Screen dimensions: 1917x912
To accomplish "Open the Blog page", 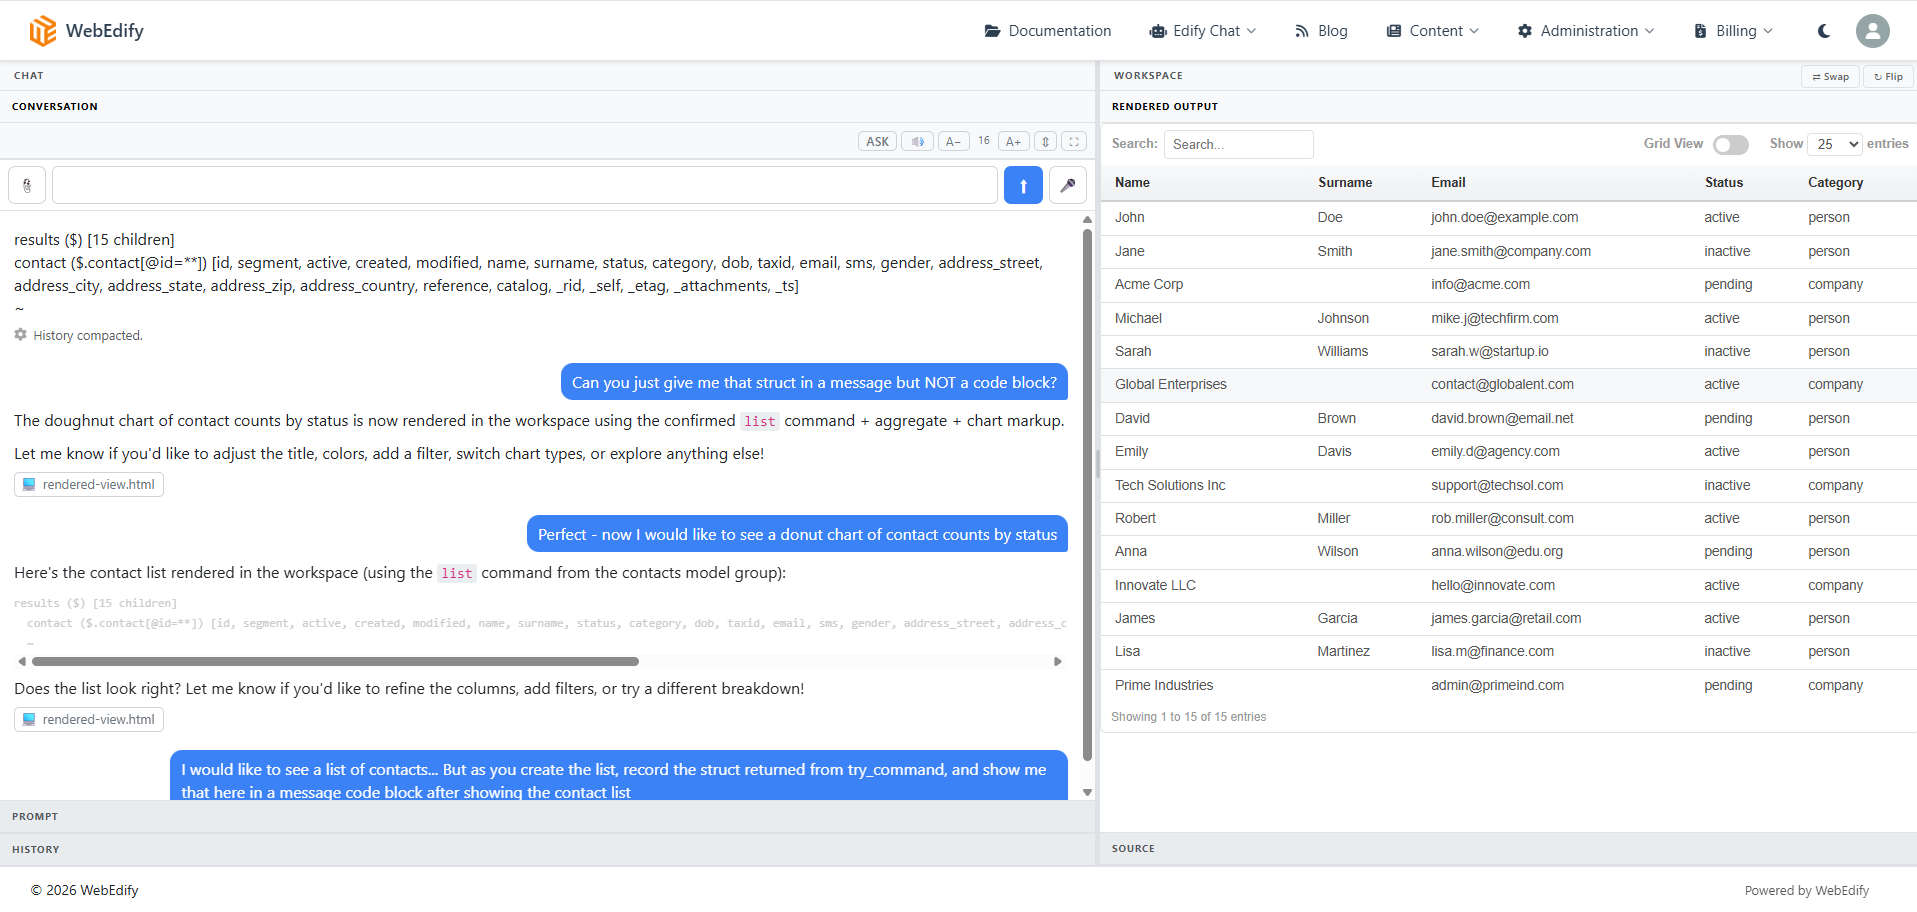I will [1321, 31].
